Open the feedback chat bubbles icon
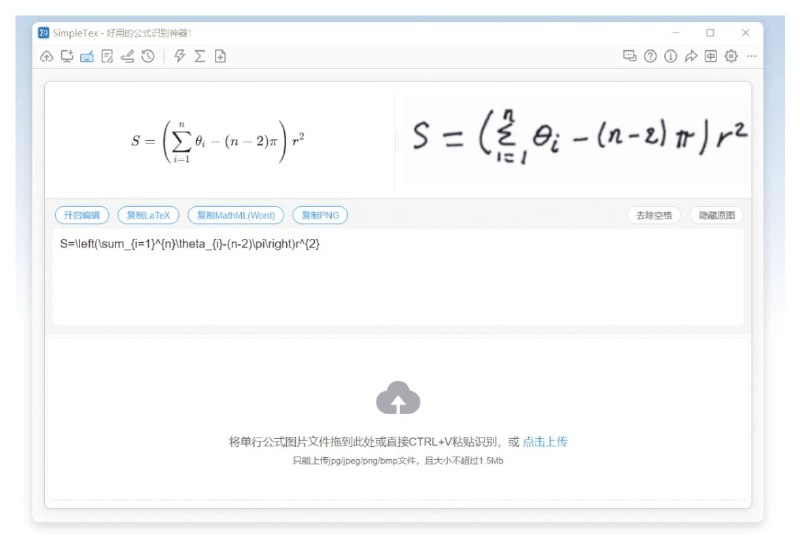800x551 pixels. pos(630,56)
